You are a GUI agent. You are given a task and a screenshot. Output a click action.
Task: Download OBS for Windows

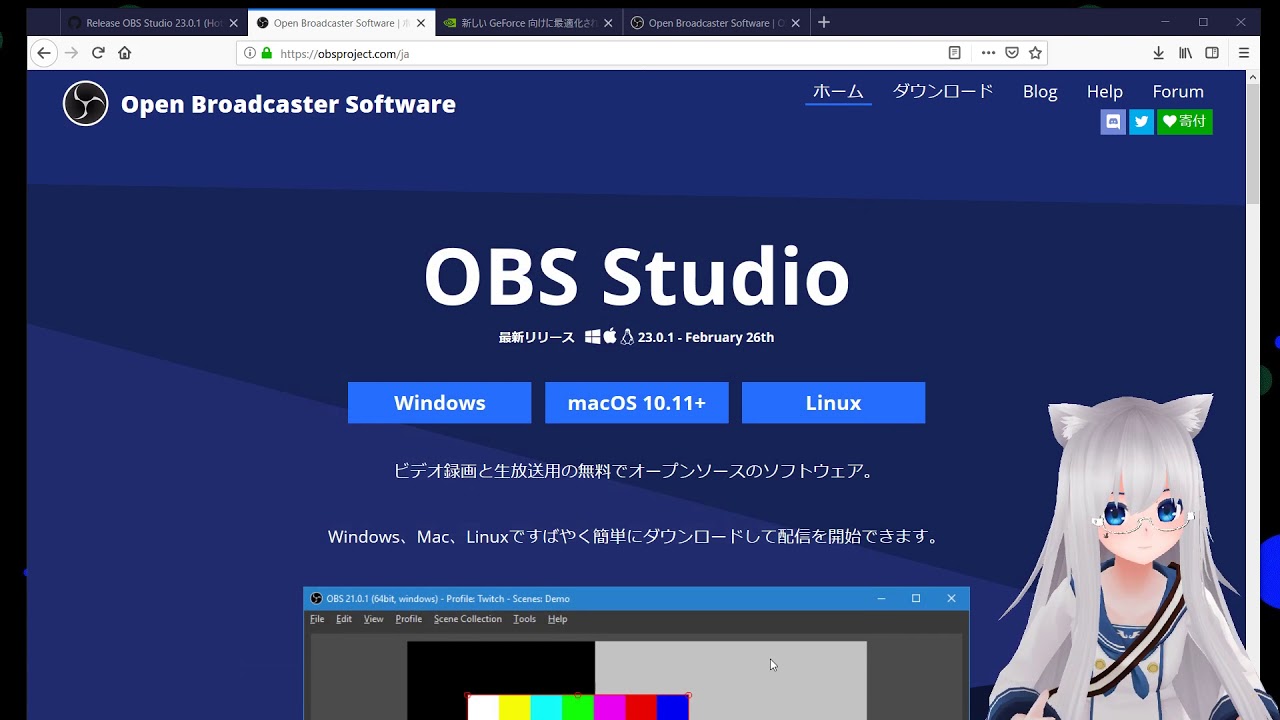click(439, 403)
